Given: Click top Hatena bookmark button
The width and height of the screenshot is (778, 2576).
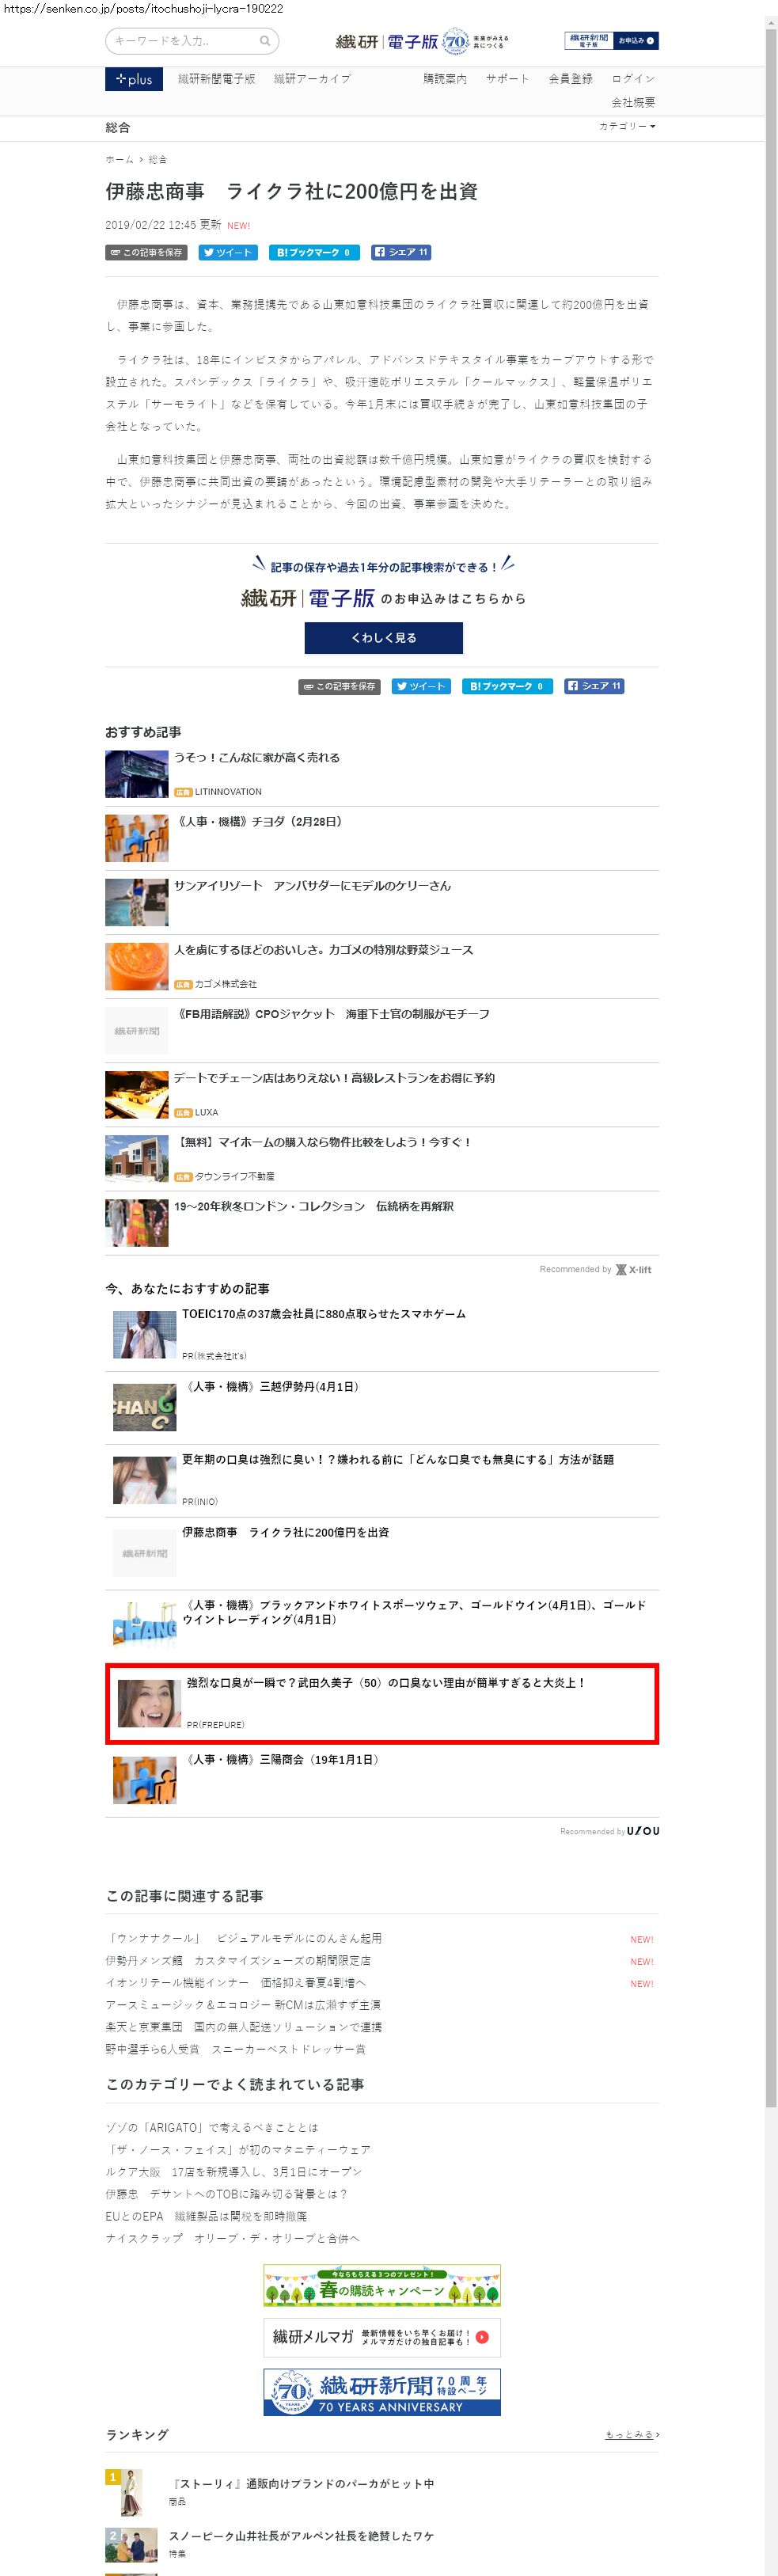Looking at the screenshot, I should 314,252.
